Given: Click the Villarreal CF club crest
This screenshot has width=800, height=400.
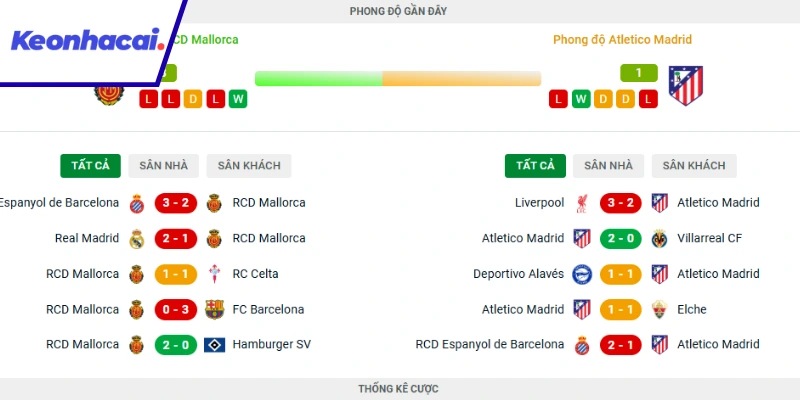Looking at the screenshot, I should pyautogui.click(x=659, y=238).
